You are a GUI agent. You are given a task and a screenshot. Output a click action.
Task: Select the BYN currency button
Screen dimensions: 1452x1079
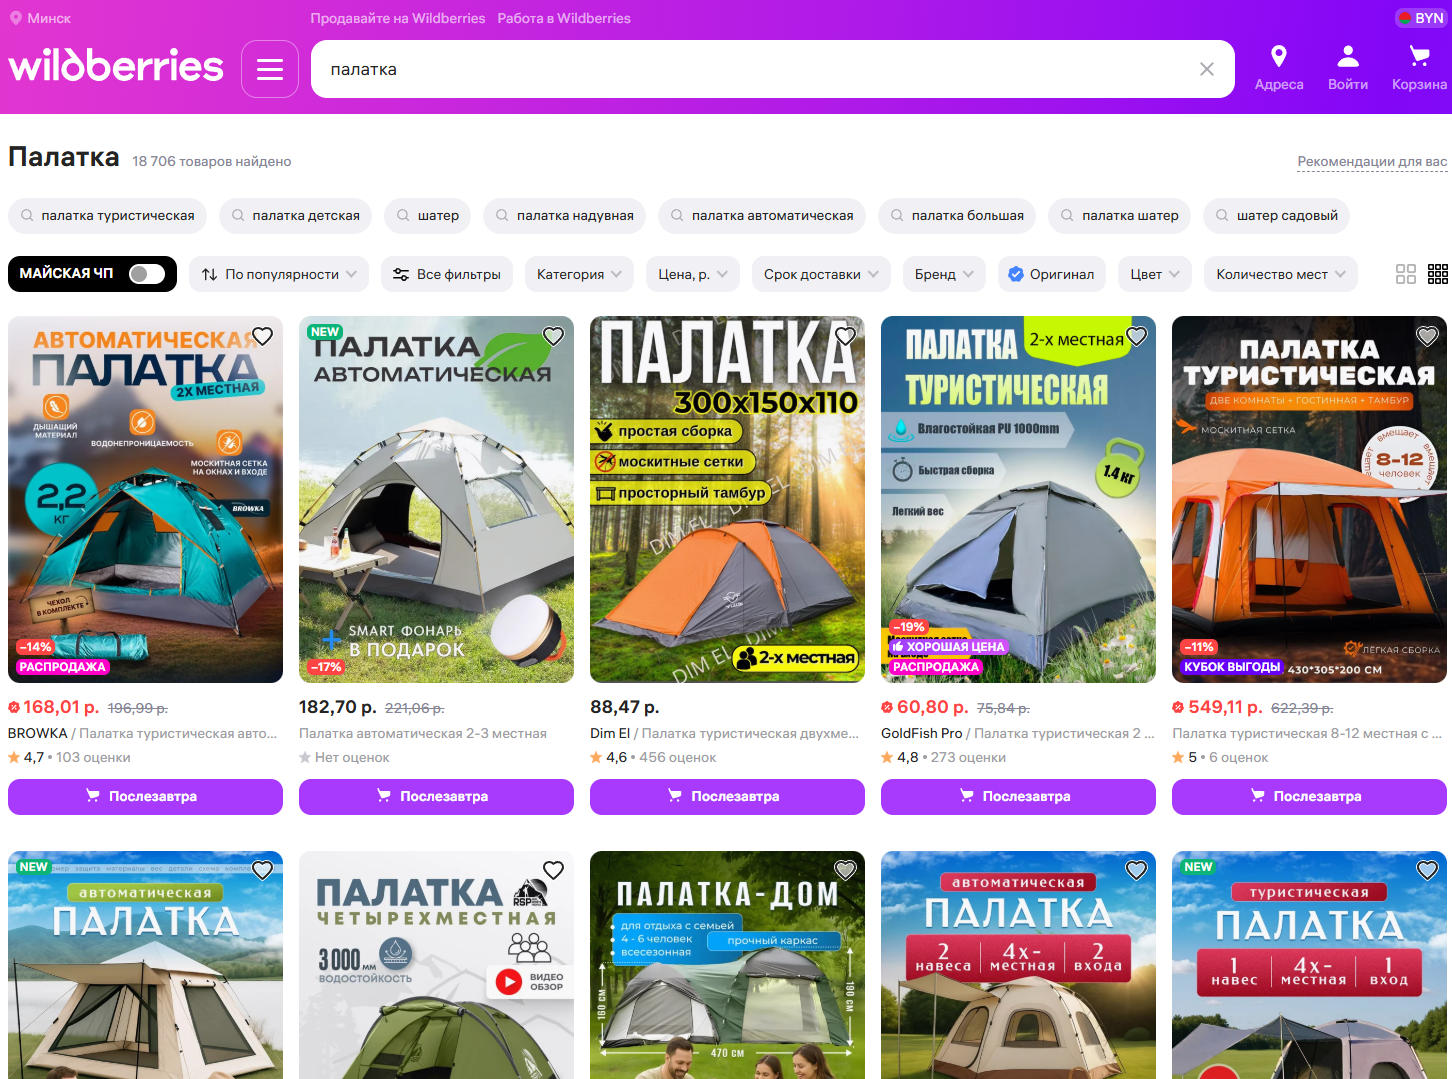click(x=1420, y=18)
